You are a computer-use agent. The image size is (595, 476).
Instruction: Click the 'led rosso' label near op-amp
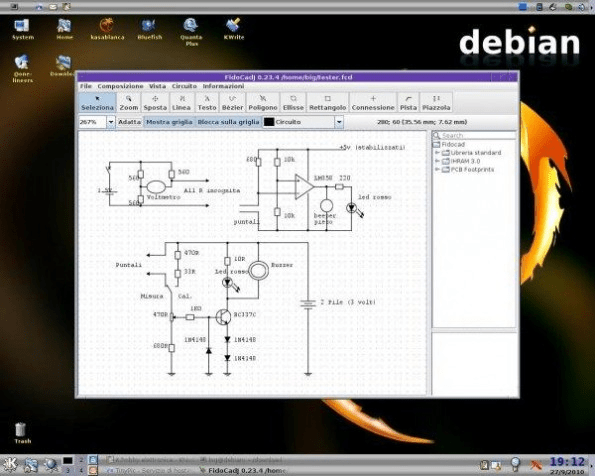tap(375, 197)
